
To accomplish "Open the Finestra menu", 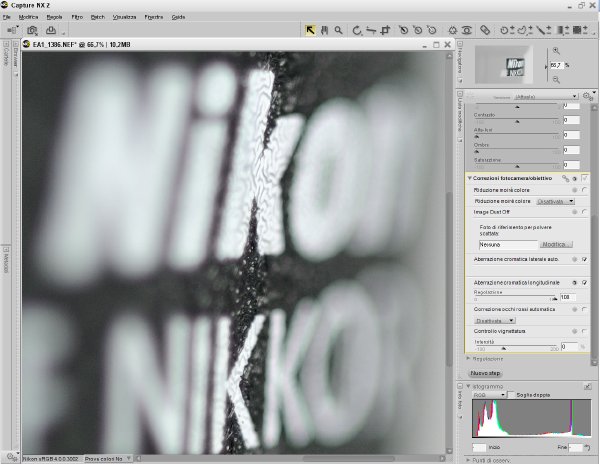I will click(154, 17).
